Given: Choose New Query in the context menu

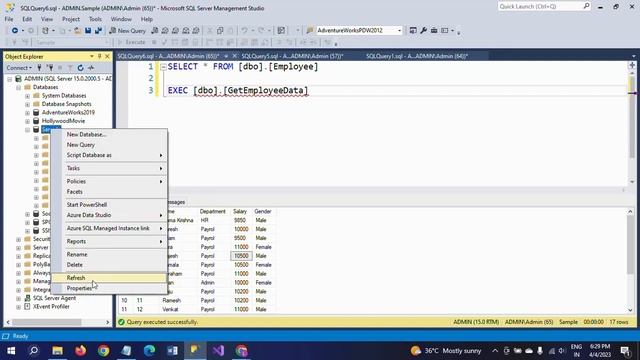Looking at the screenshot, I should [x=109, y=145].
